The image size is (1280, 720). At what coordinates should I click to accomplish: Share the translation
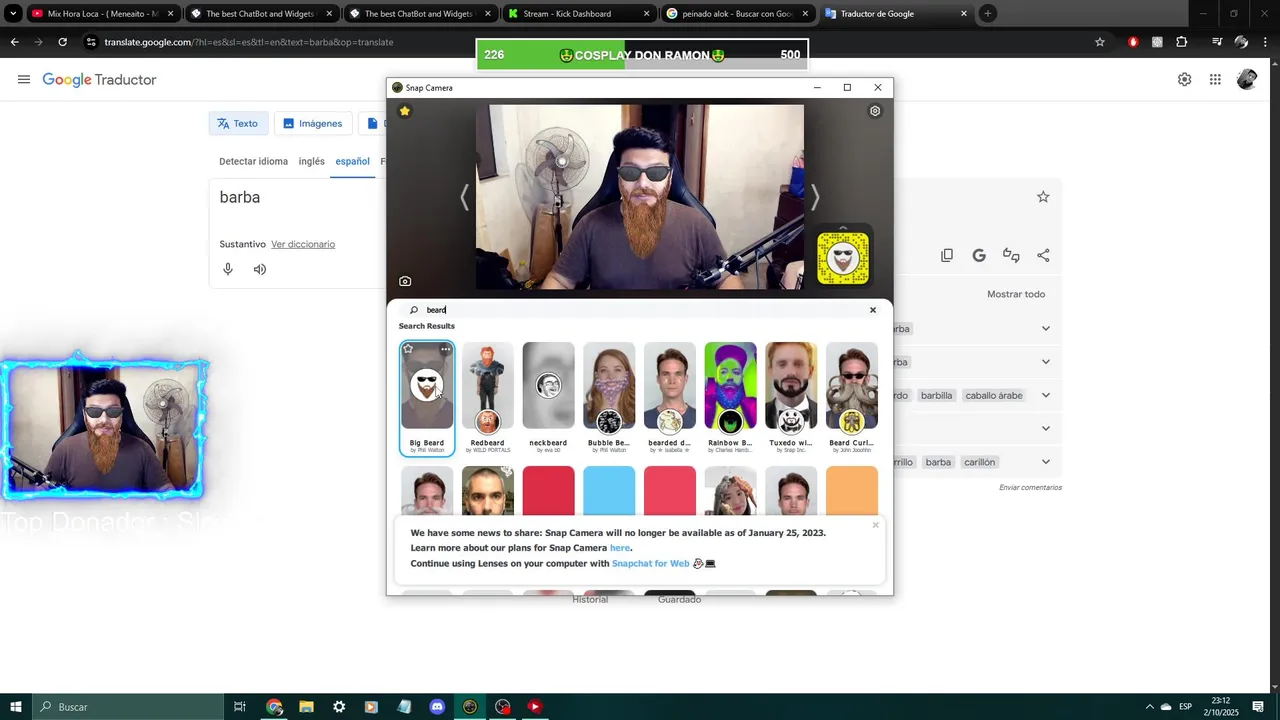[1043, 256]
